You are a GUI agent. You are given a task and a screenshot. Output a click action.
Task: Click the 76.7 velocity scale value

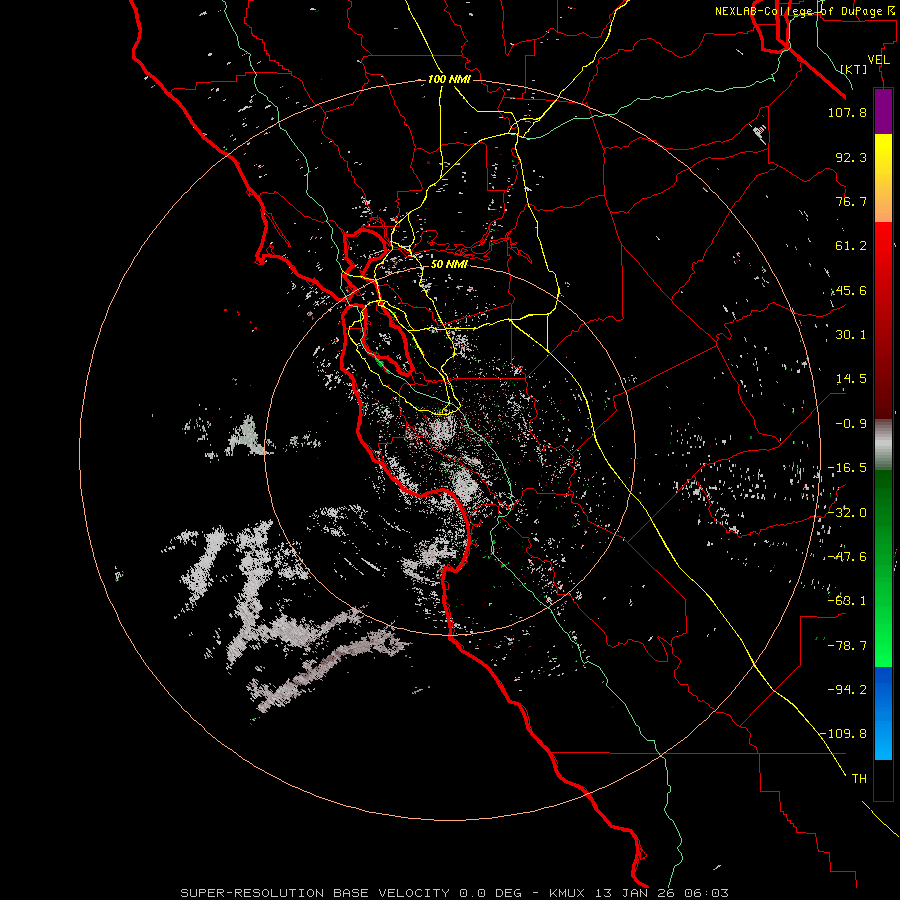(x=851, y=201)
